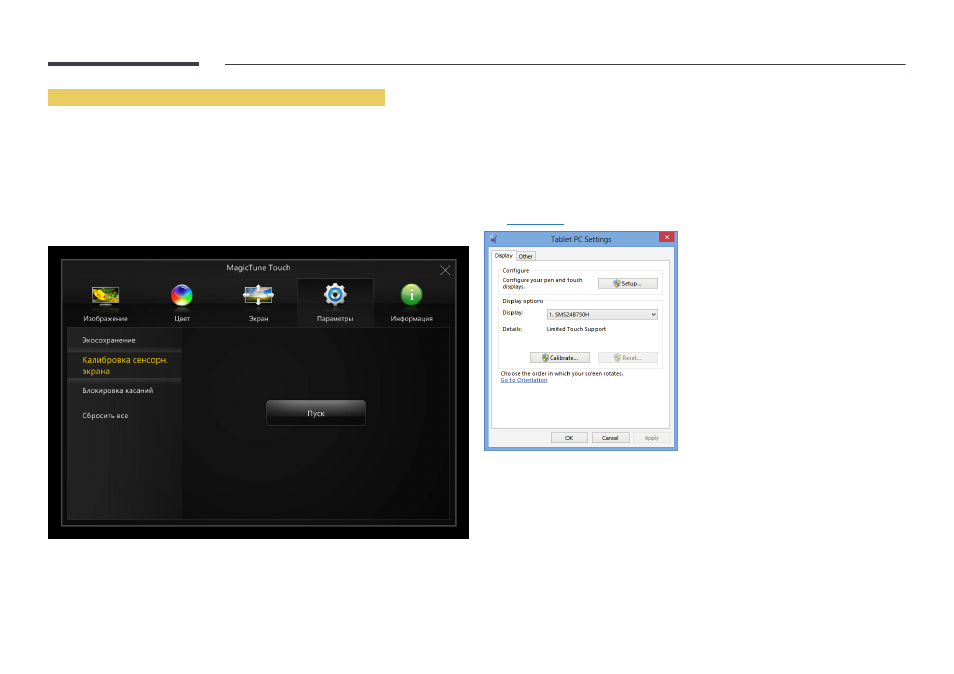954x674 pixels.
Task: Open the Изображение picture settings icon
Action: tap(105, 296)
